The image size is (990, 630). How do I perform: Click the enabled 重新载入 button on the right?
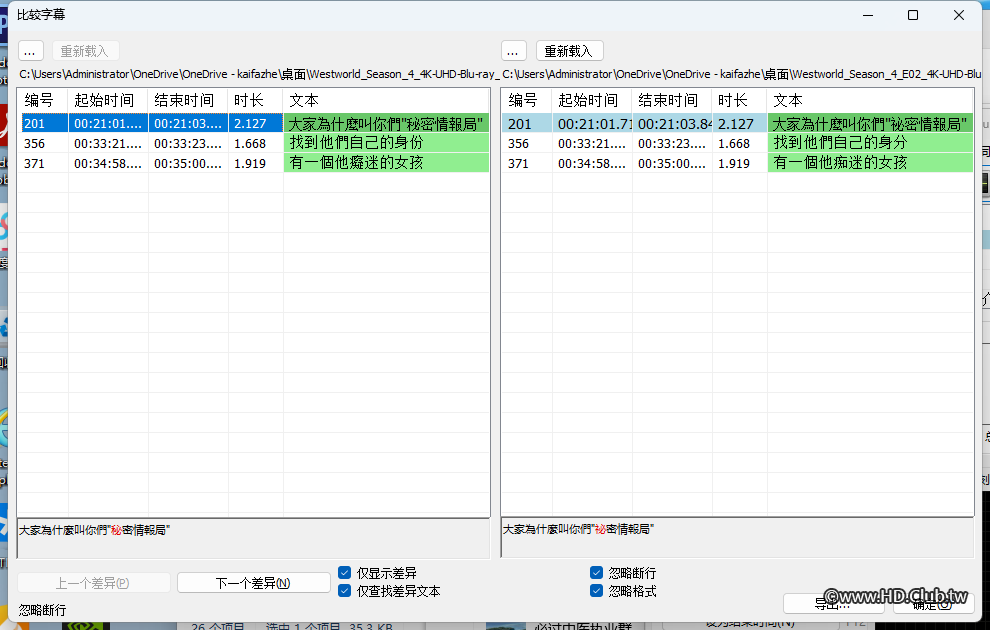coord(570,51)
